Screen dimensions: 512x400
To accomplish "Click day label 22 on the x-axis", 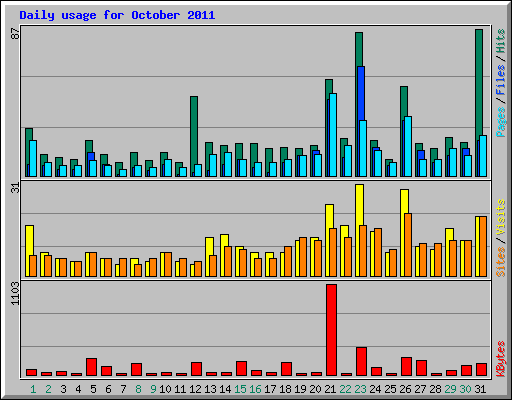I will pyautogui.click(x=345, y=389).
